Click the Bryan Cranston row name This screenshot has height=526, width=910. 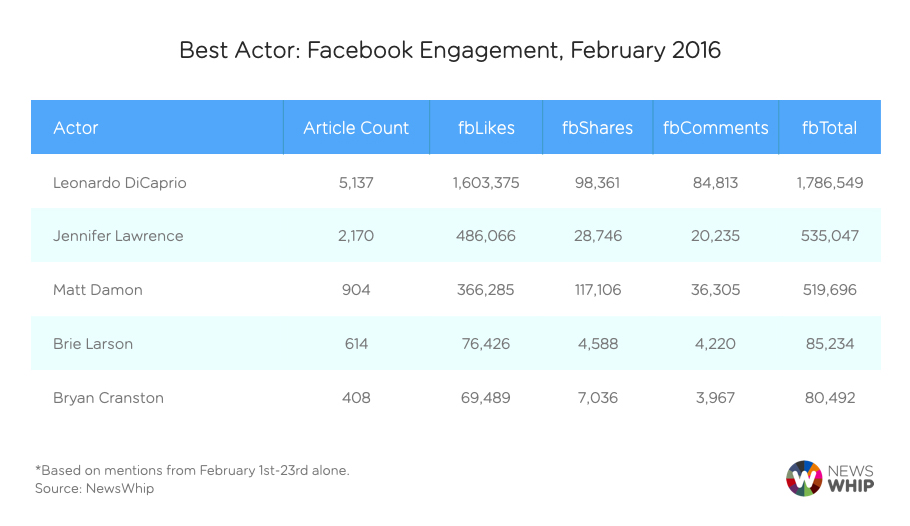pos(108,398)
